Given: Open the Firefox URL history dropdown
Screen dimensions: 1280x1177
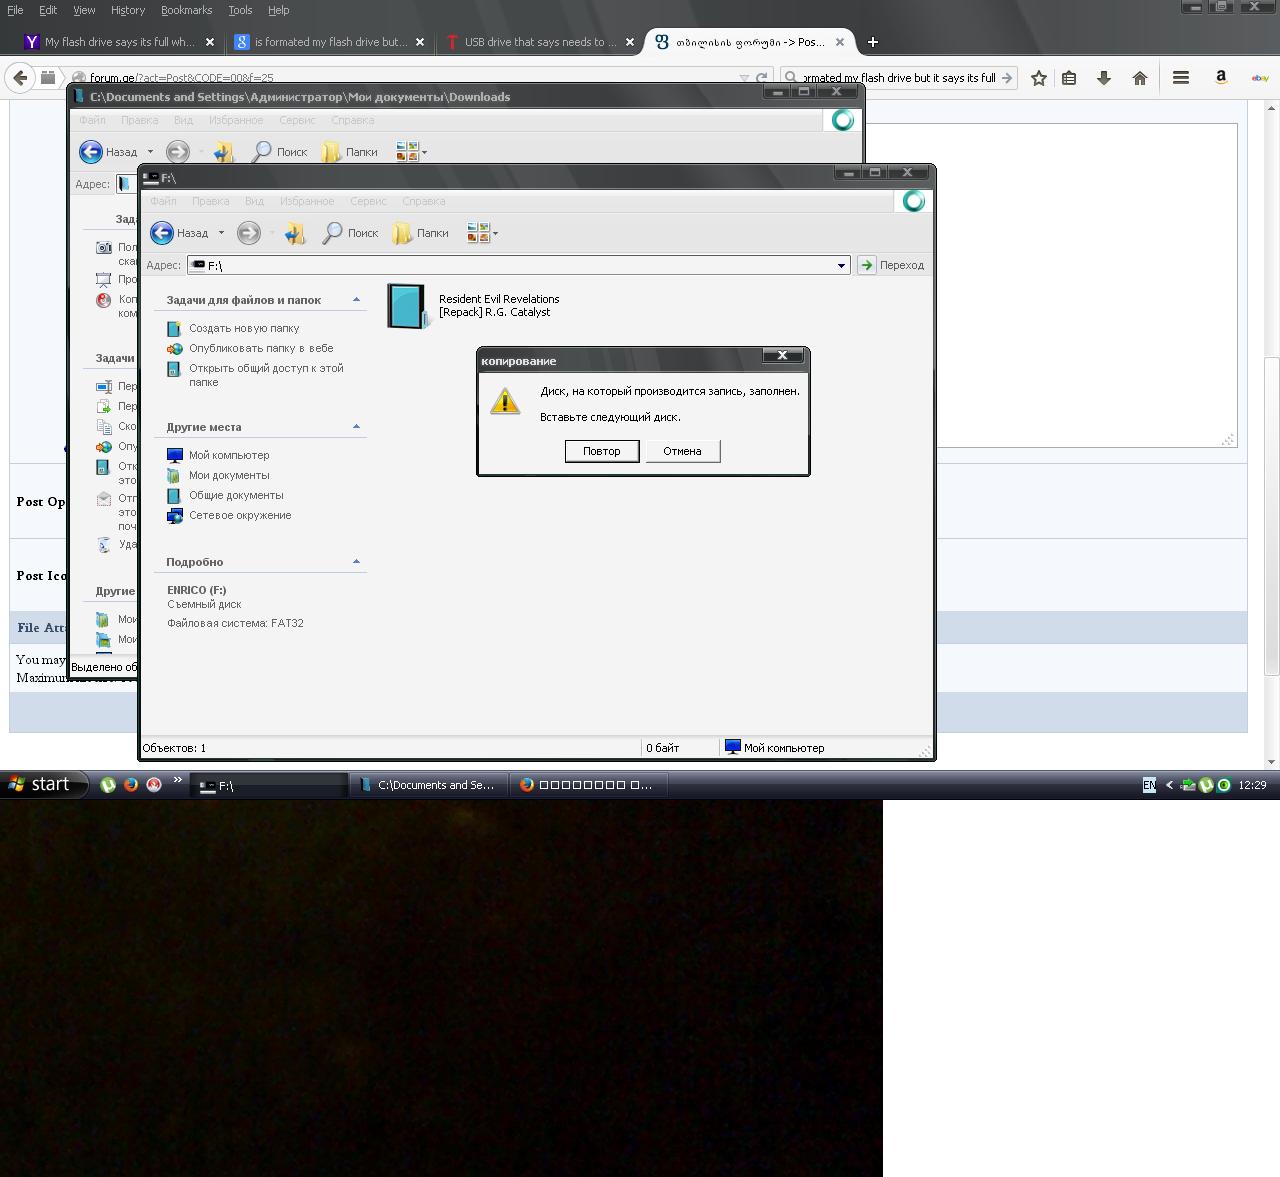Looking at the screenshot, I should pyautogui.click(x=744, y=78).
